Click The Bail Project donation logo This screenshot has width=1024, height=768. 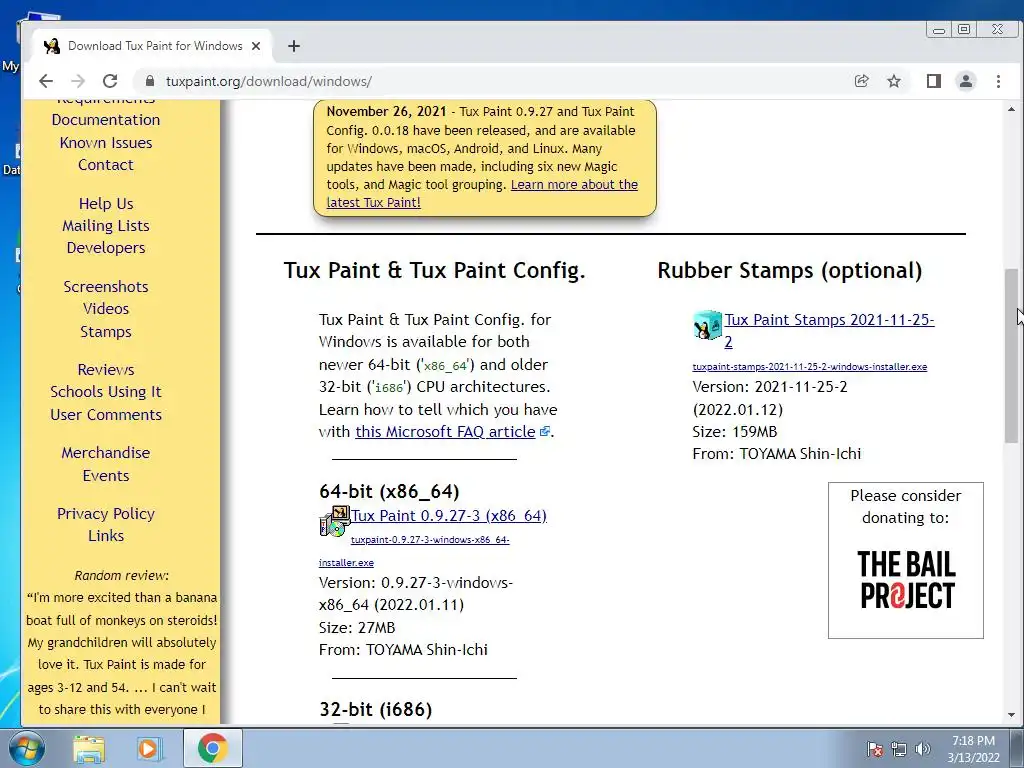pyautogui.click(x=906, y=580)
